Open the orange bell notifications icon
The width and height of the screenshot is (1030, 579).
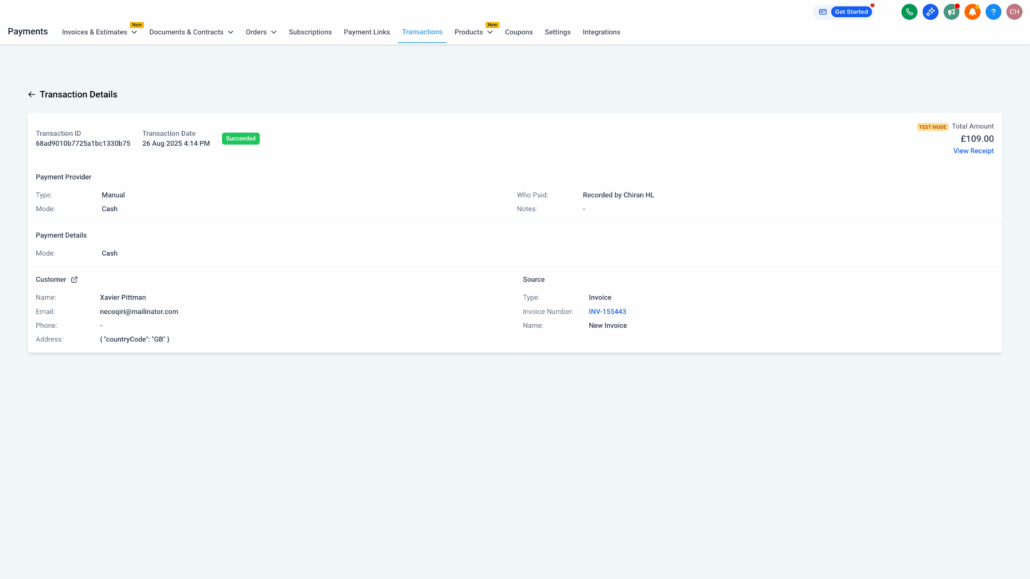pos(972,12)
